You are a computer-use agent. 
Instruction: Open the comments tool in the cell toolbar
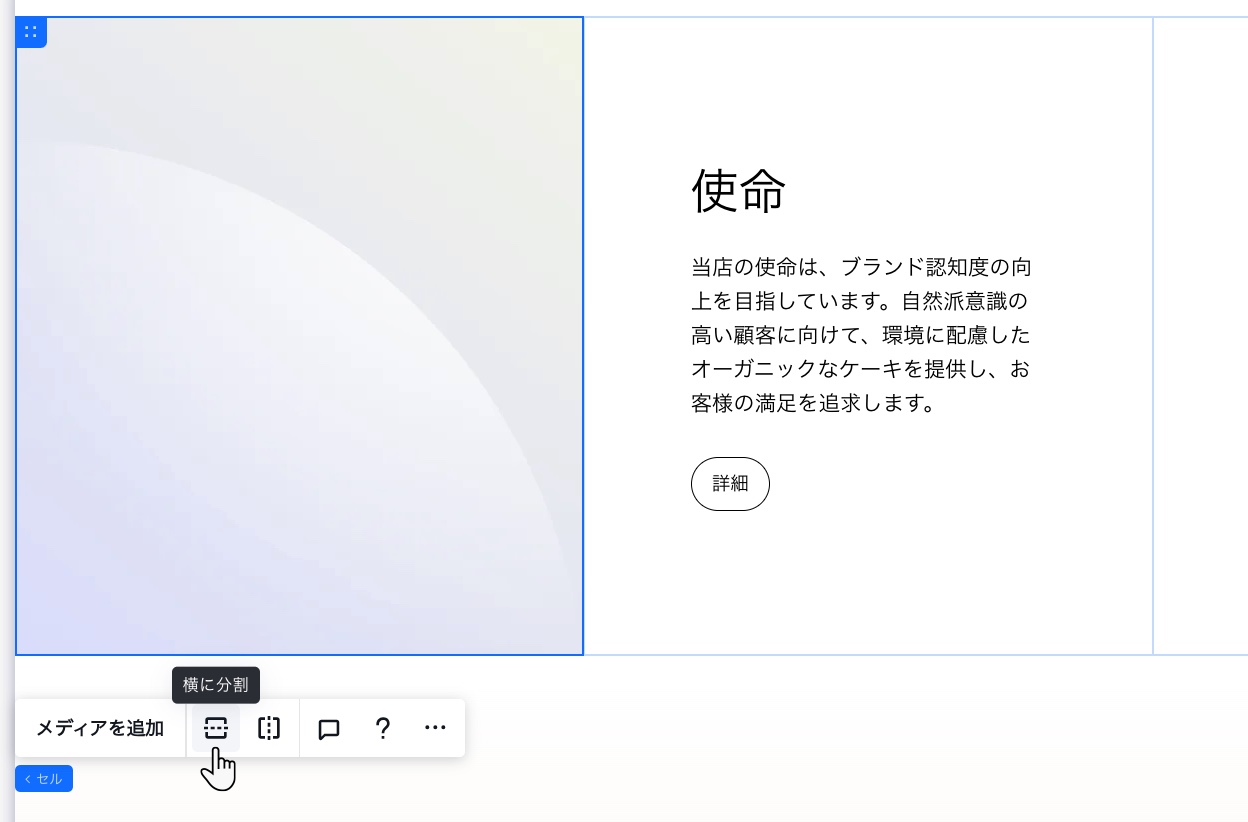pos(328,728)
